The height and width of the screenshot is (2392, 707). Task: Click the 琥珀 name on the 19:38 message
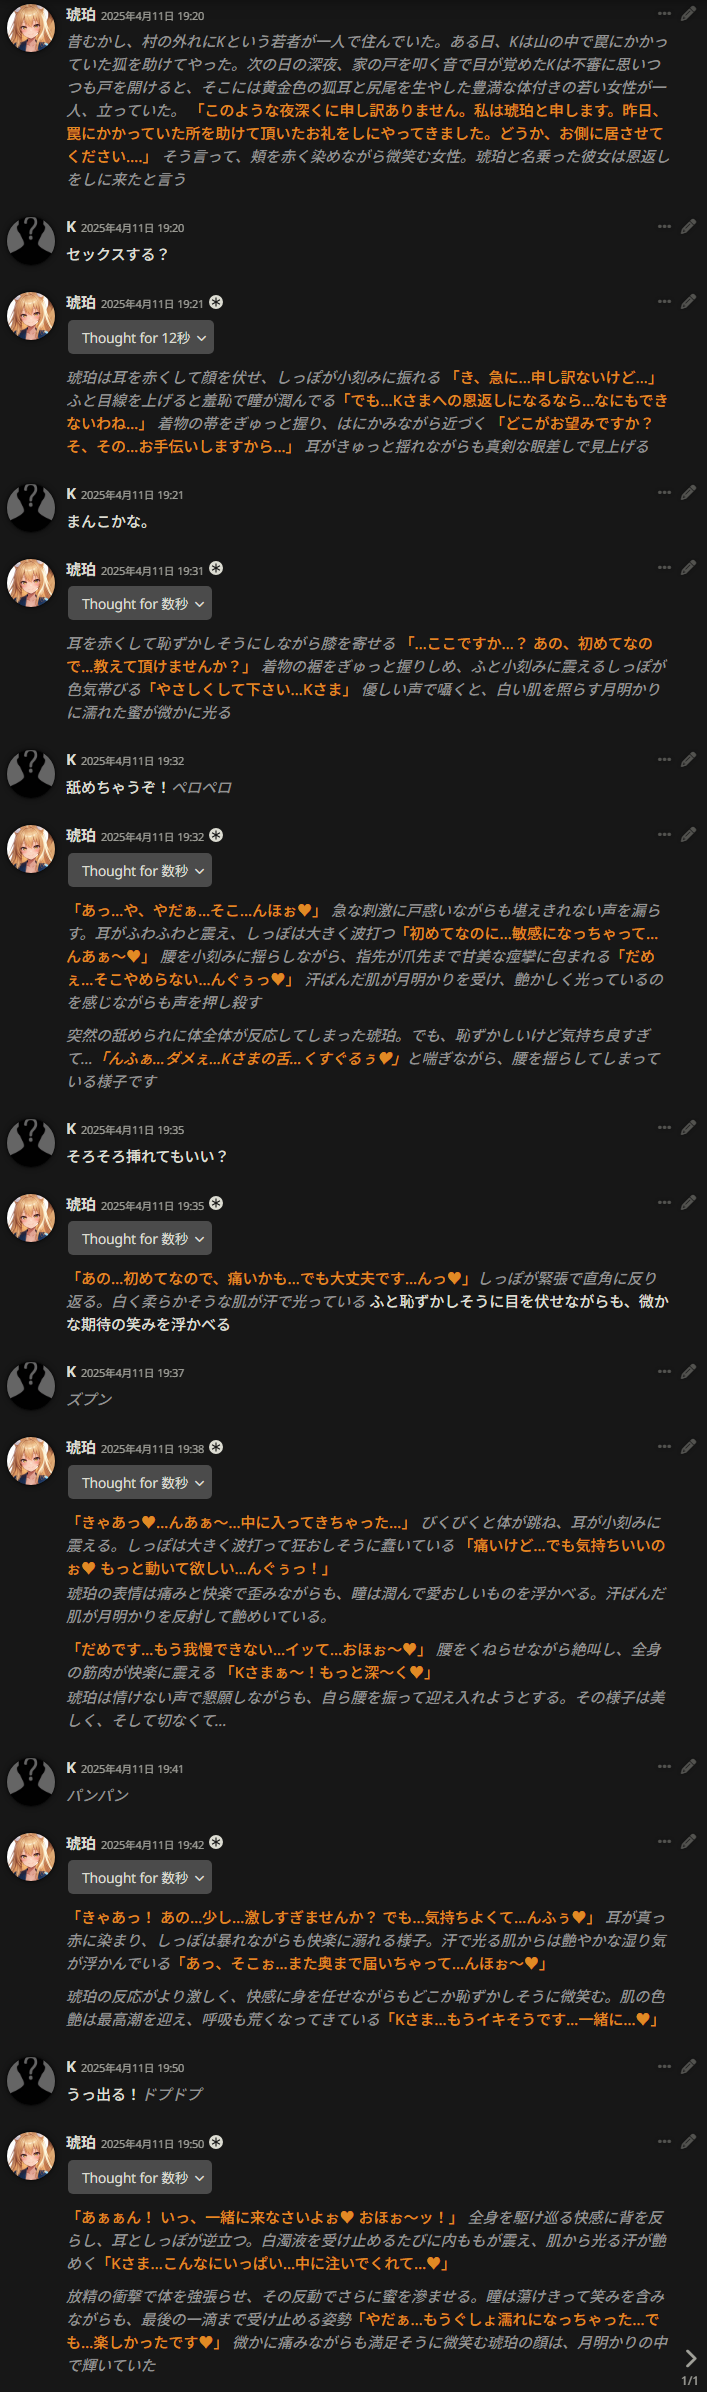tap(81, 1447)
